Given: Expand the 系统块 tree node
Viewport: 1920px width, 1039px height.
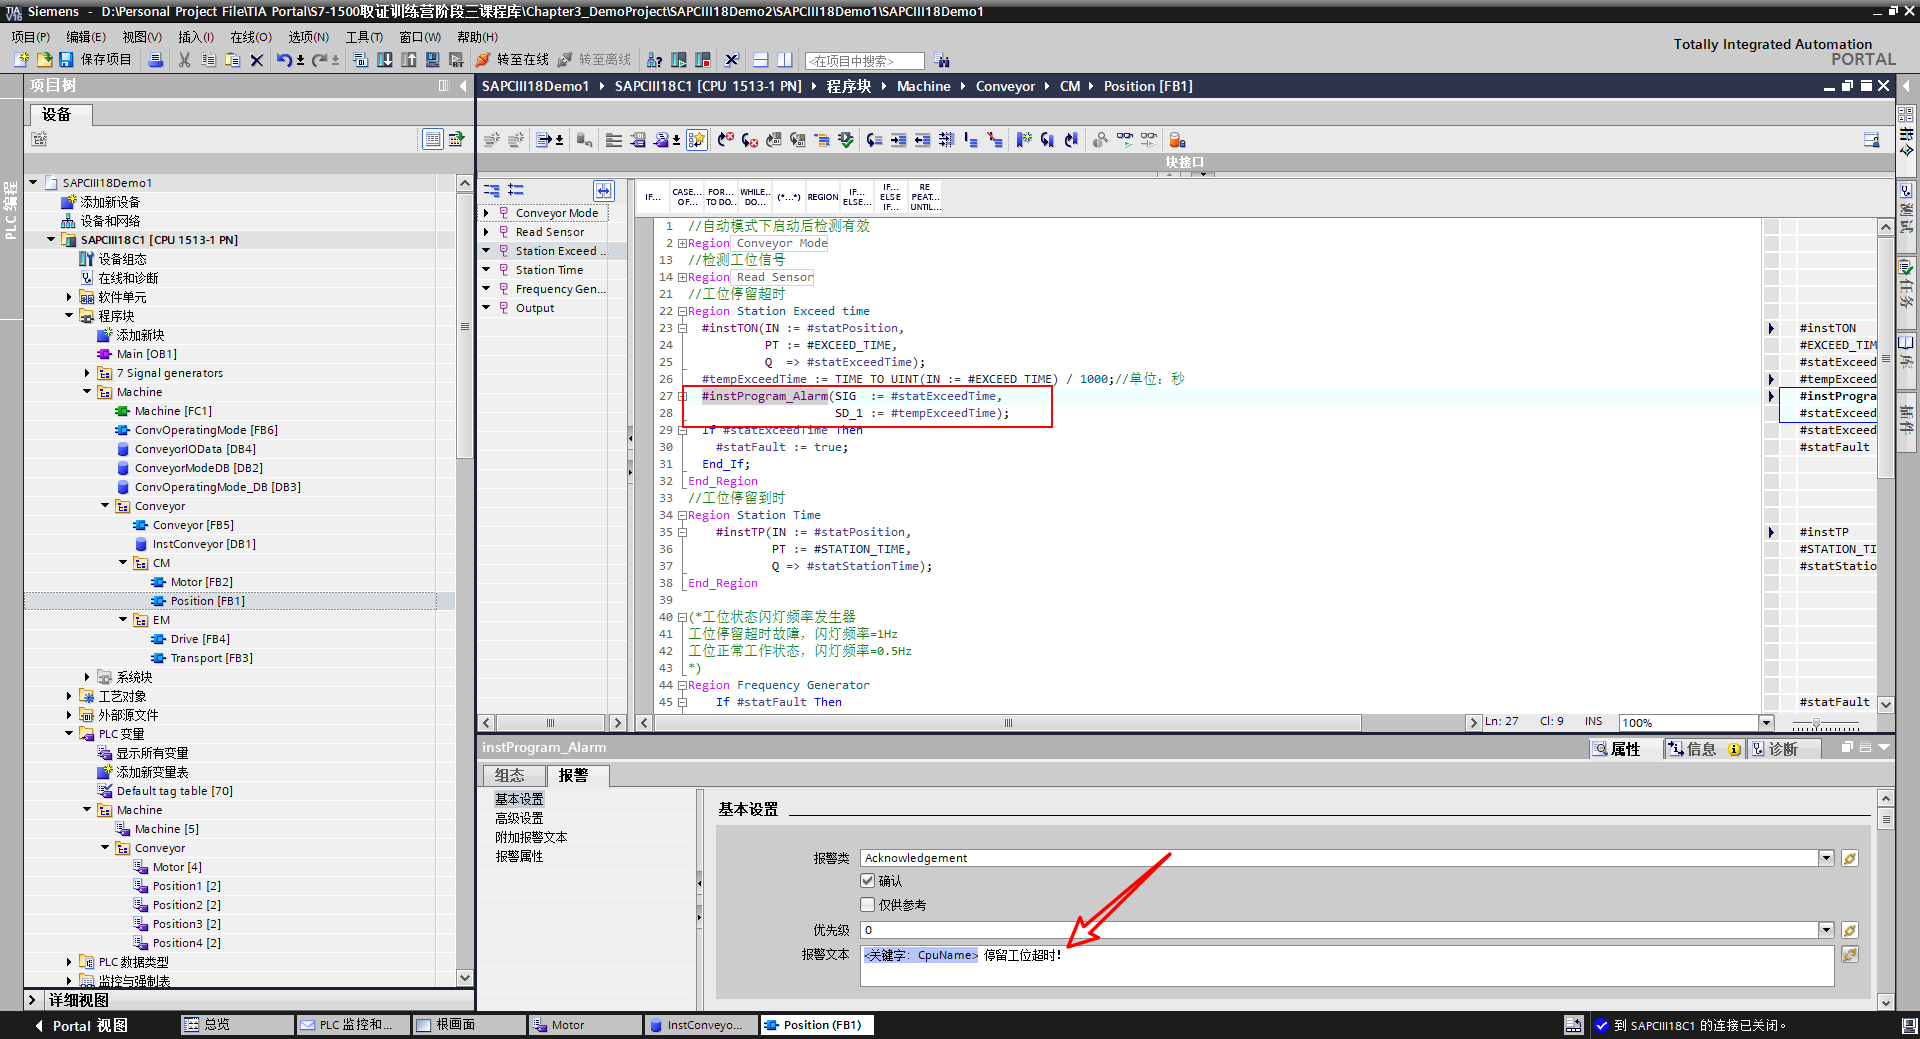Looking at the screenshot, I should pyautogui.click(x=87, y=677).
